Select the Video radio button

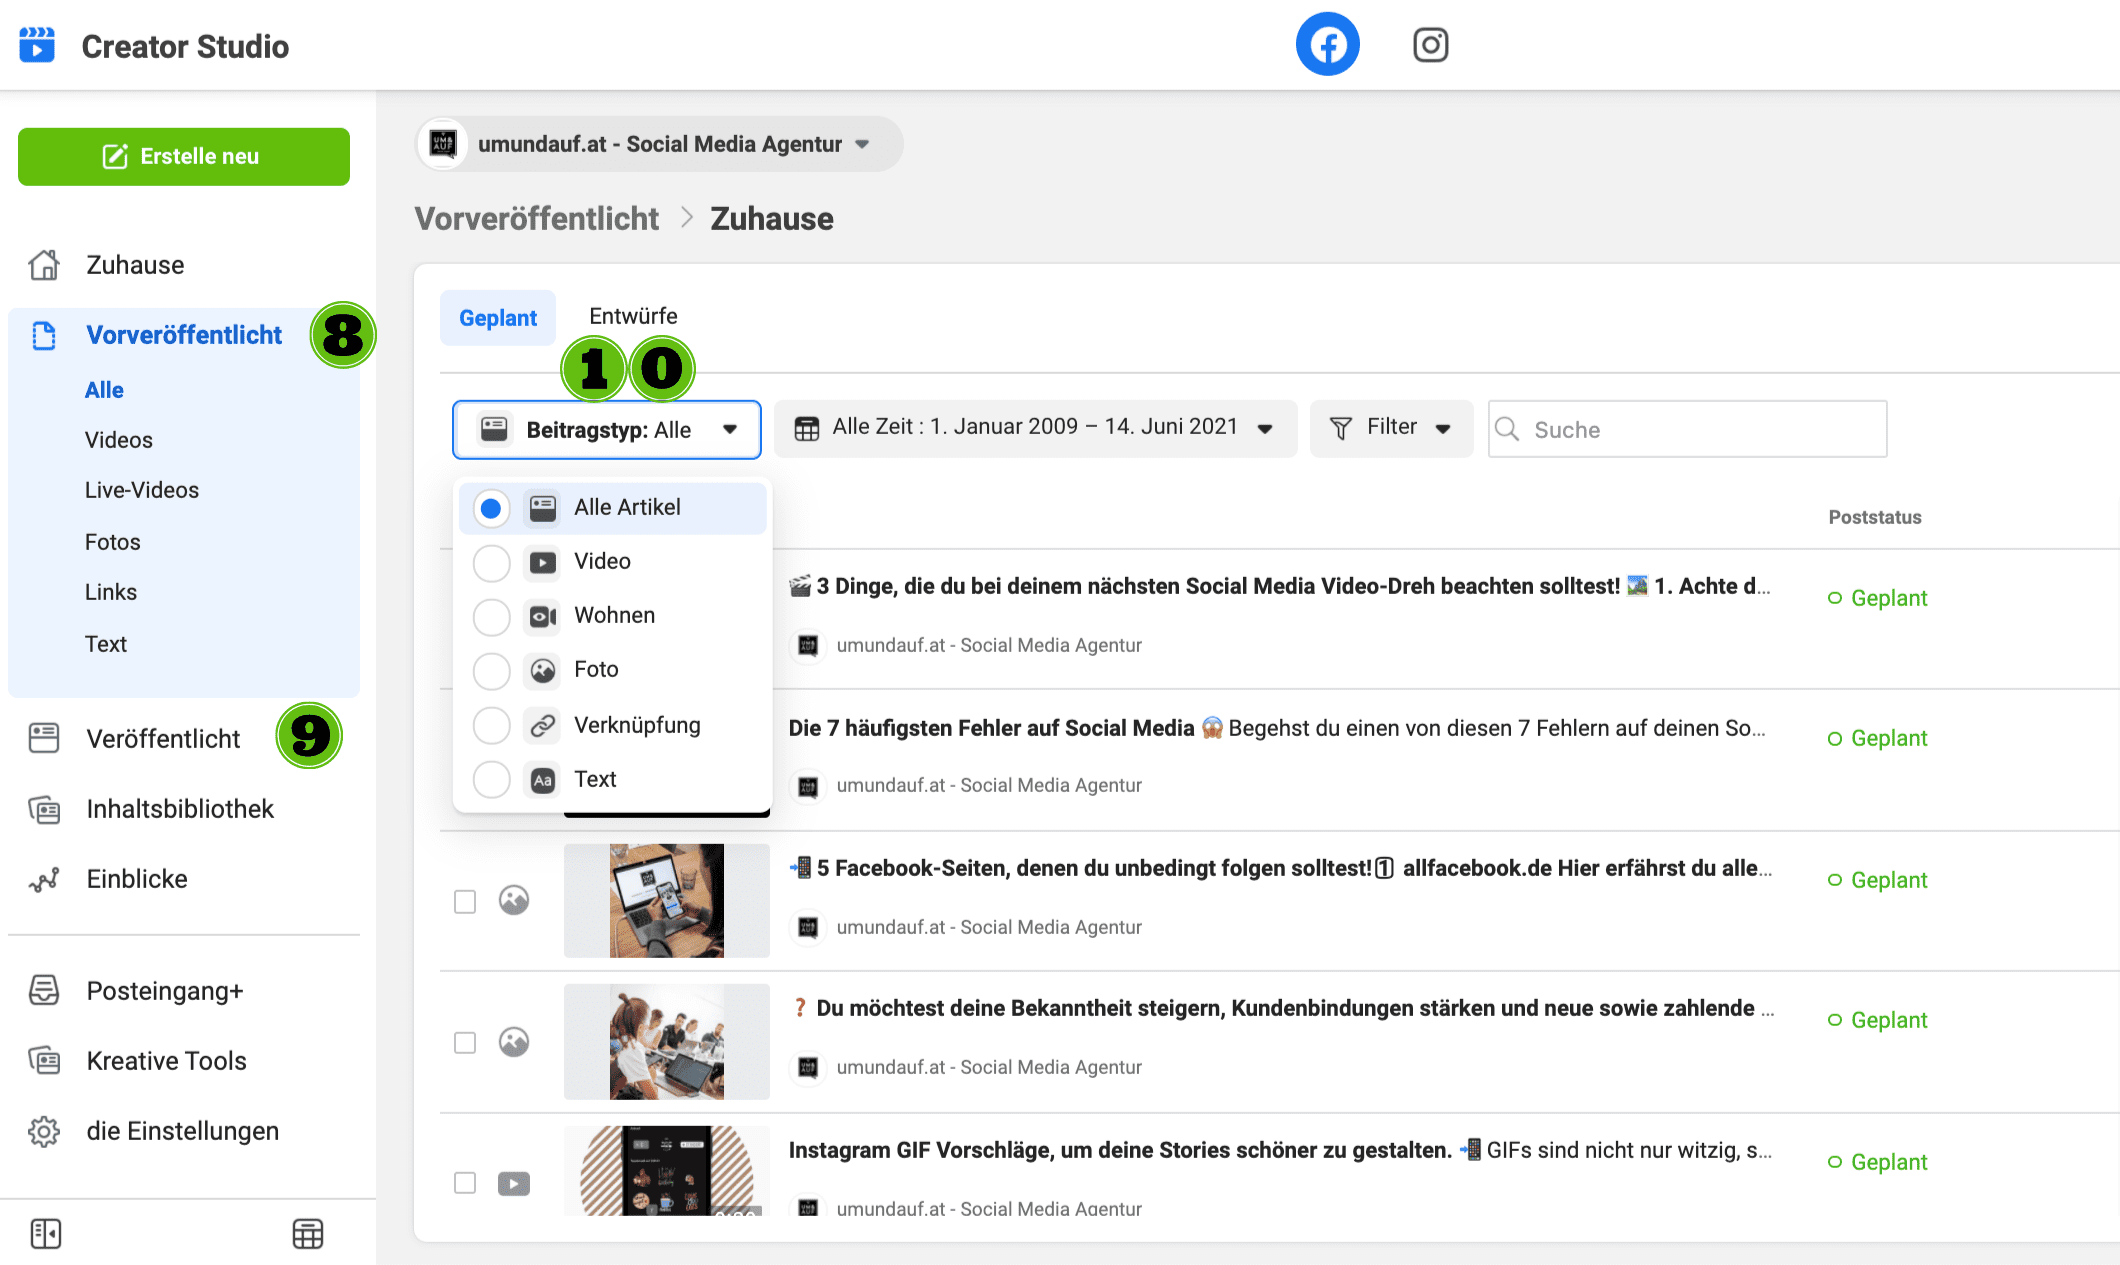click(491, 562)
